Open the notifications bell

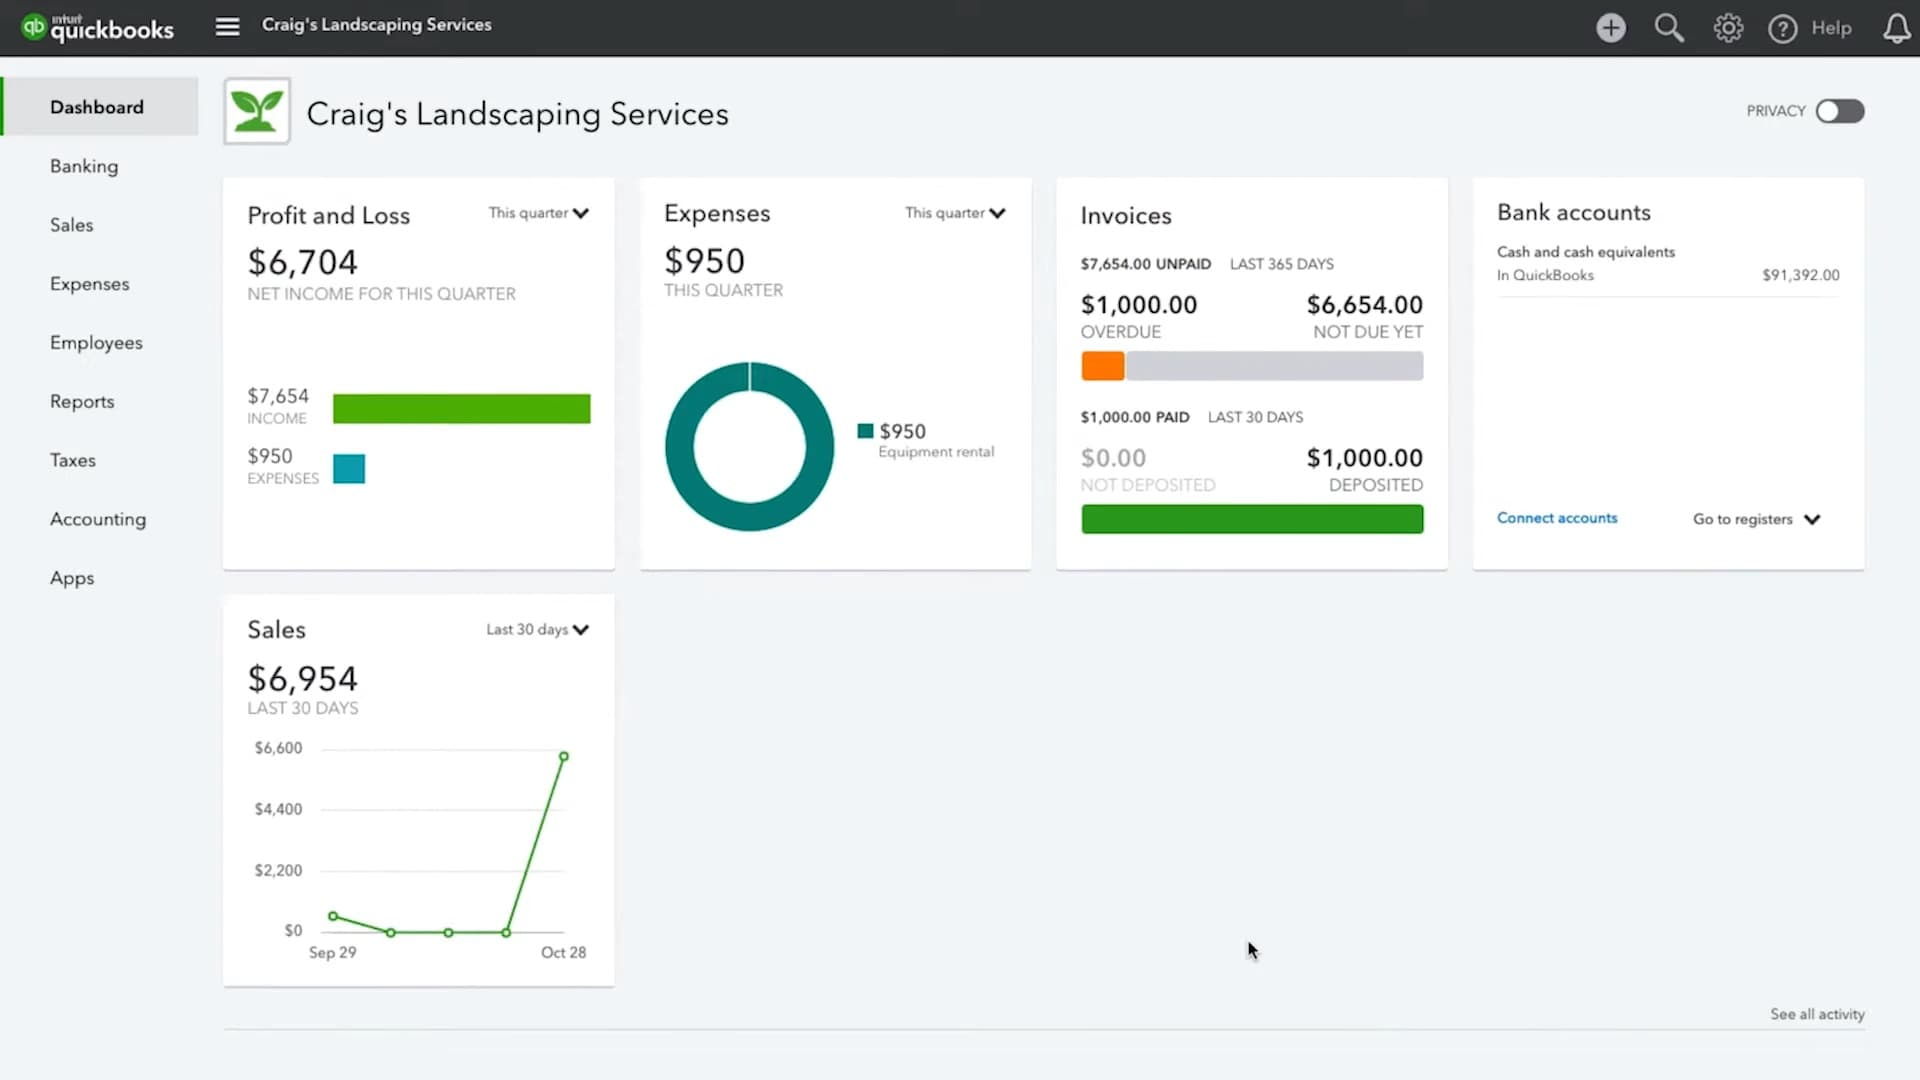(1897, 28)
